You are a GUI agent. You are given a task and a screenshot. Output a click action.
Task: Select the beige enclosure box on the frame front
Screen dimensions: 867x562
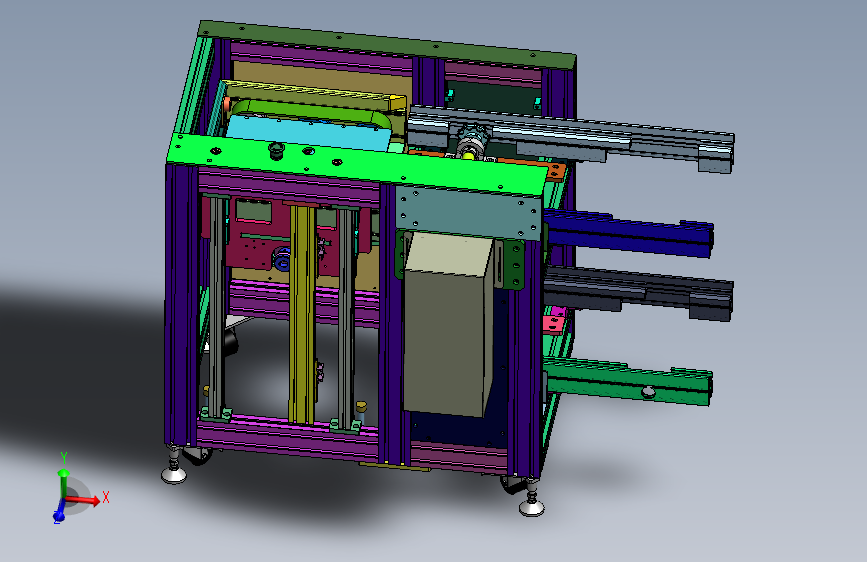tap(448, 324)
